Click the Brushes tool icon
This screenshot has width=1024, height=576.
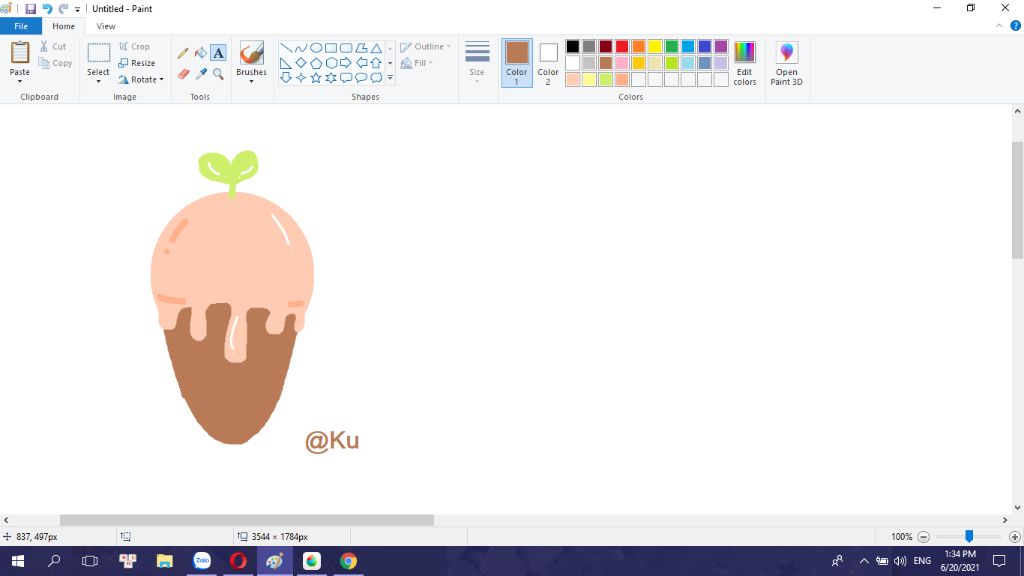[x=251, y=53]
